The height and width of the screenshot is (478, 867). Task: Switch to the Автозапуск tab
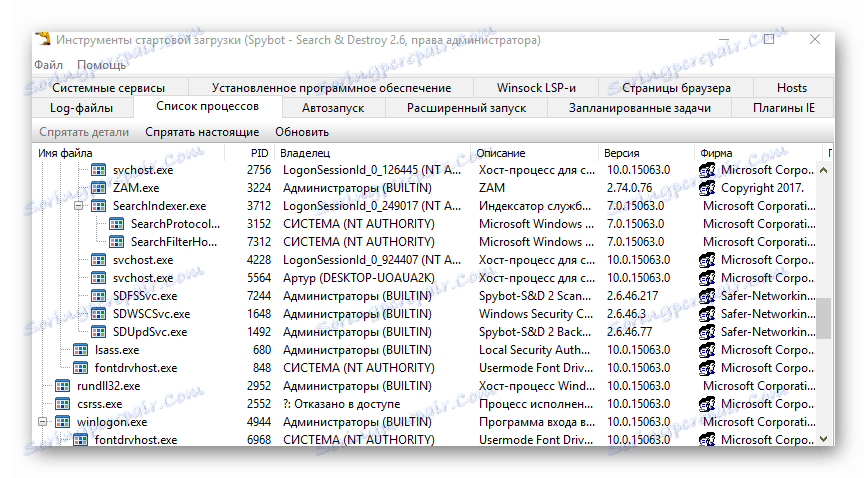click(333, 108)
